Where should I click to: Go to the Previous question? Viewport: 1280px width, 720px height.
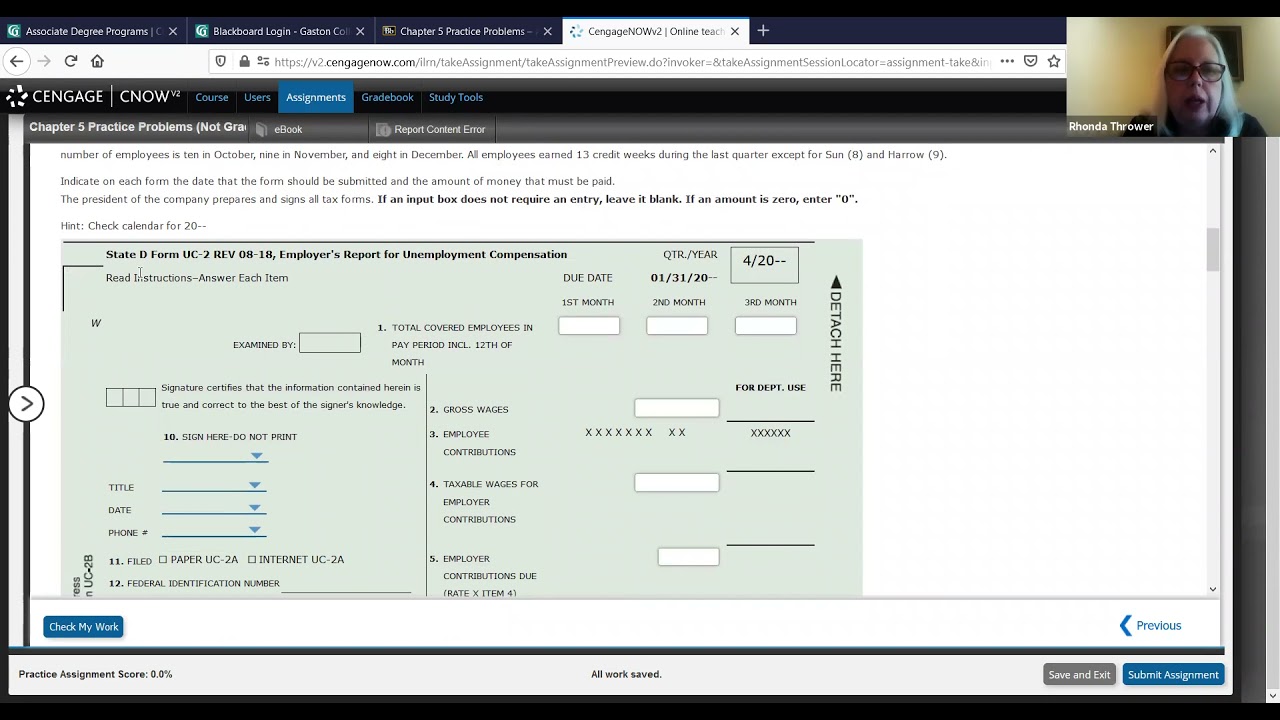click(x=1151, y=626)
